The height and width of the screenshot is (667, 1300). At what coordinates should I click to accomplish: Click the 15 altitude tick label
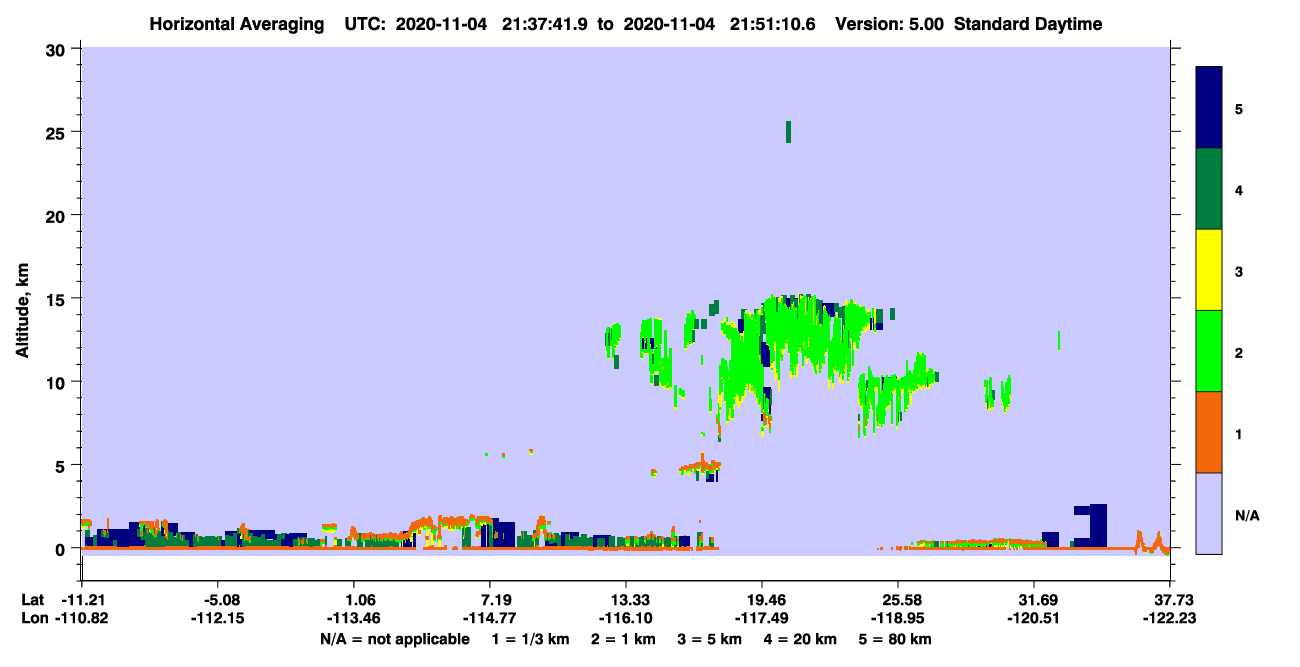58,299
